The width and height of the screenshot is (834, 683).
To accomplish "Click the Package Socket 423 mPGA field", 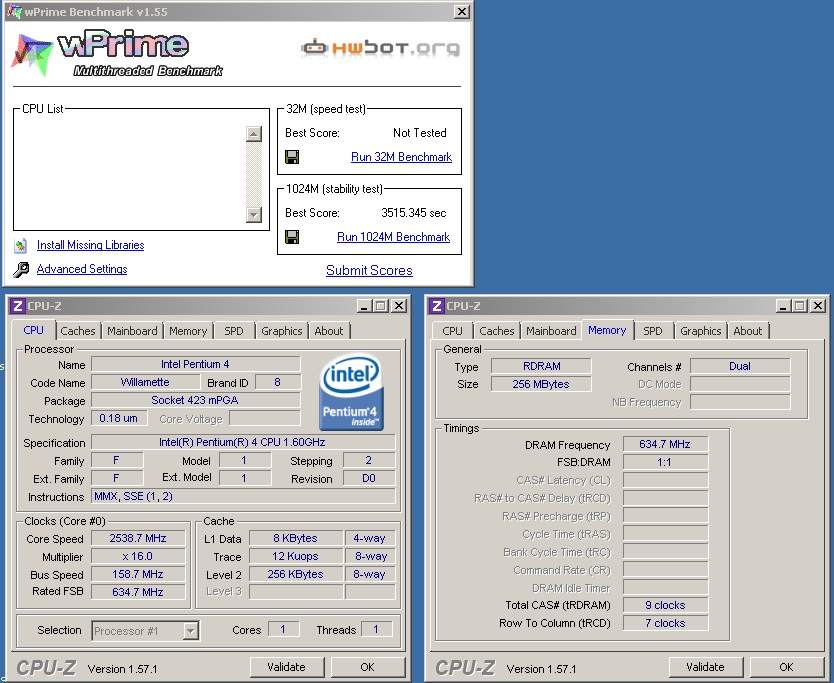I will pos(196,400).
